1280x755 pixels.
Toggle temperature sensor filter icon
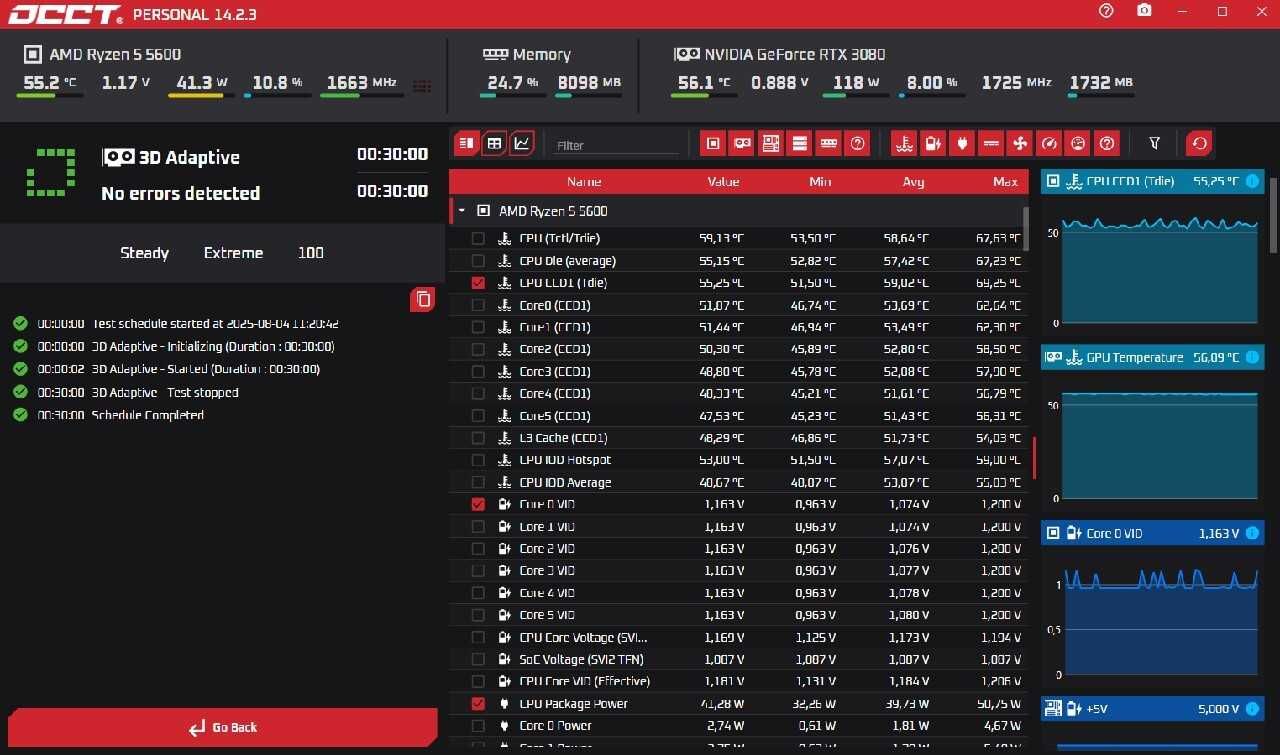click(x=904, y=144)
